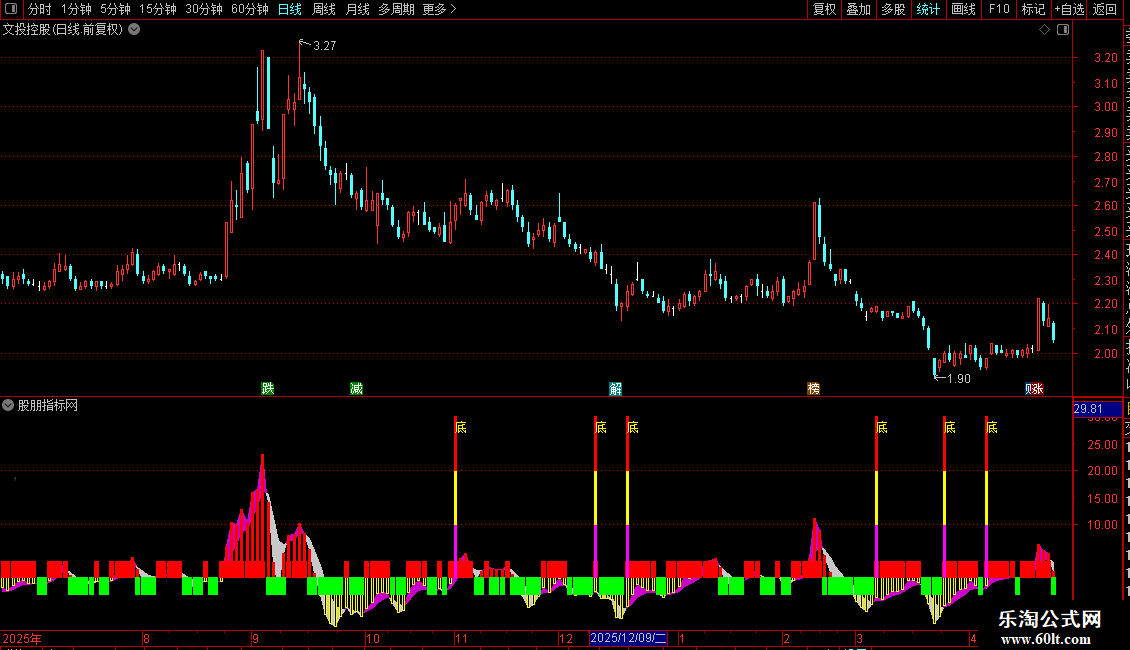Image resolution: width=1130 pixels, height=650 pixels.
Task: Open F10 company information
Action: tap(999, 9)
